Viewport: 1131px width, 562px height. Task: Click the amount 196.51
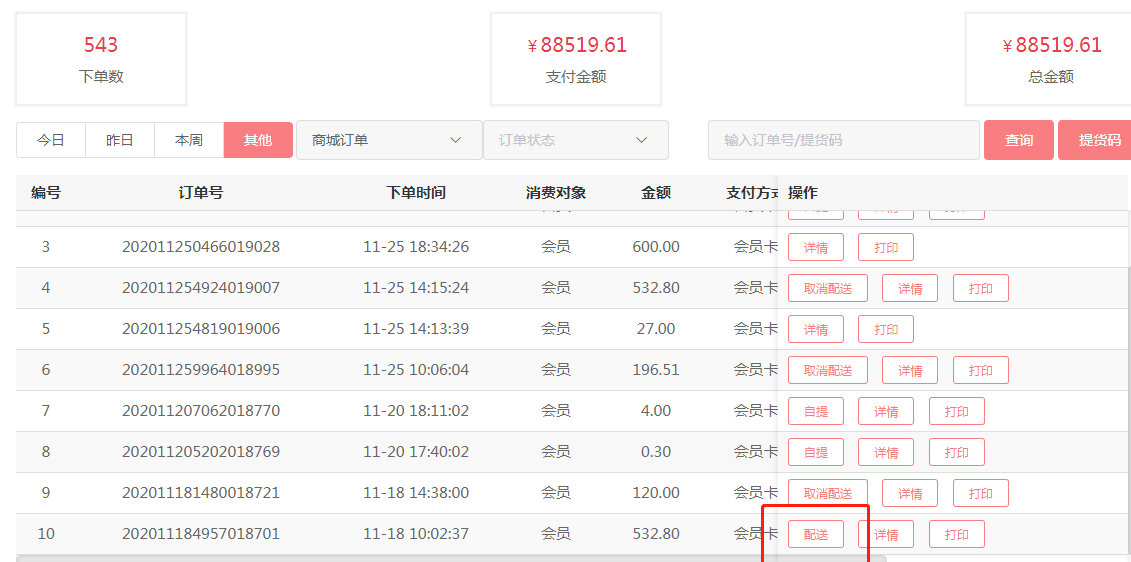[x=656, y=371]
